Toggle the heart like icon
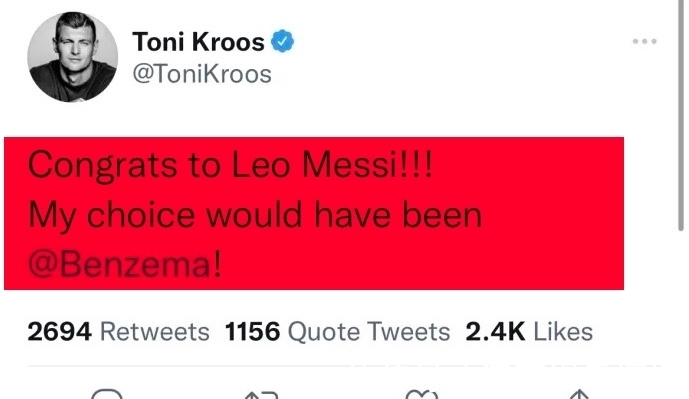The image size is (689, 399). 421,394
